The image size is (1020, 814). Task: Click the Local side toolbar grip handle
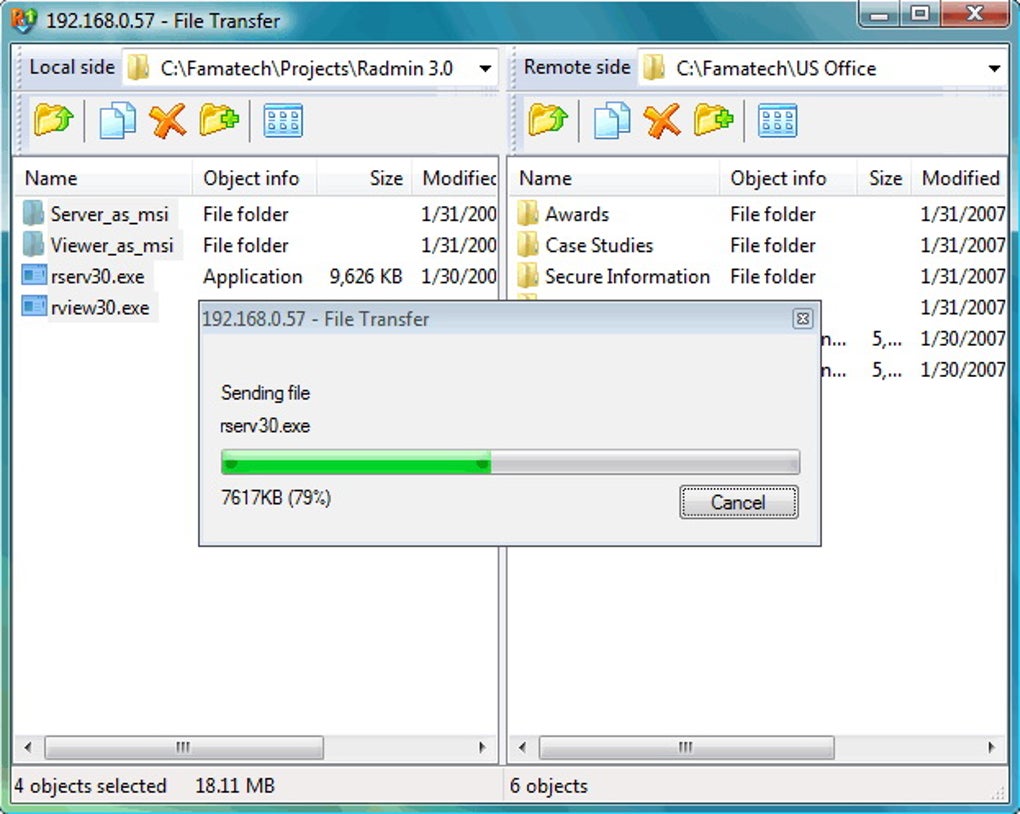(19, 124)
